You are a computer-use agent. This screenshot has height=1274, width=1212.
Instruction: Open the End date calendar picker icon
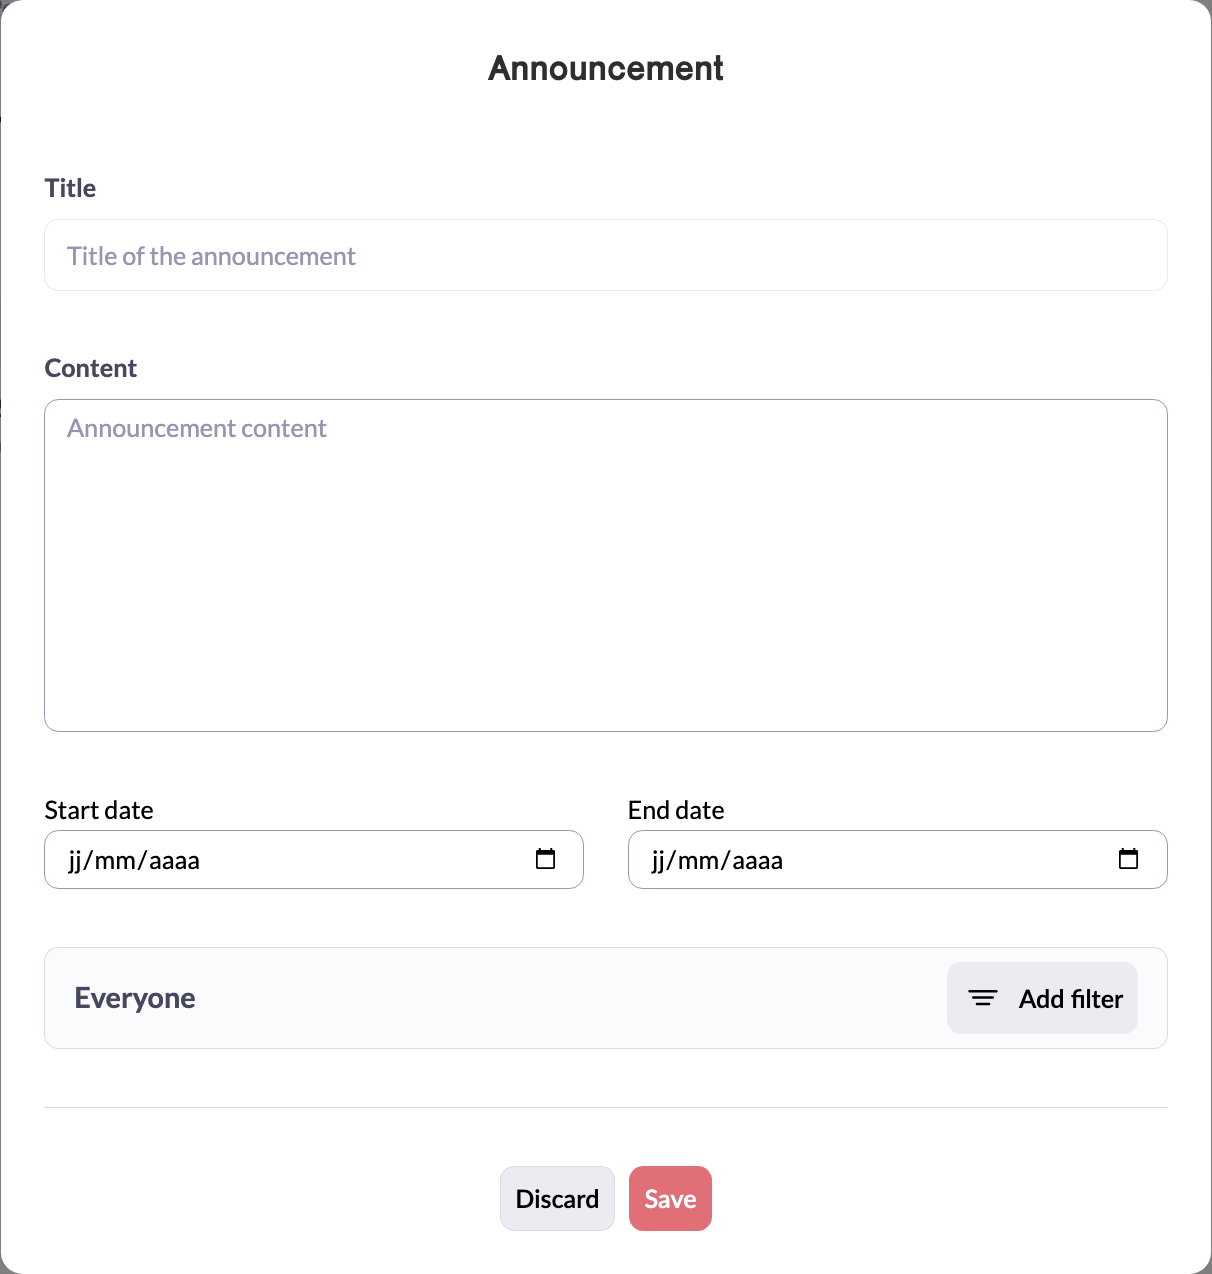coord(1128,859)
